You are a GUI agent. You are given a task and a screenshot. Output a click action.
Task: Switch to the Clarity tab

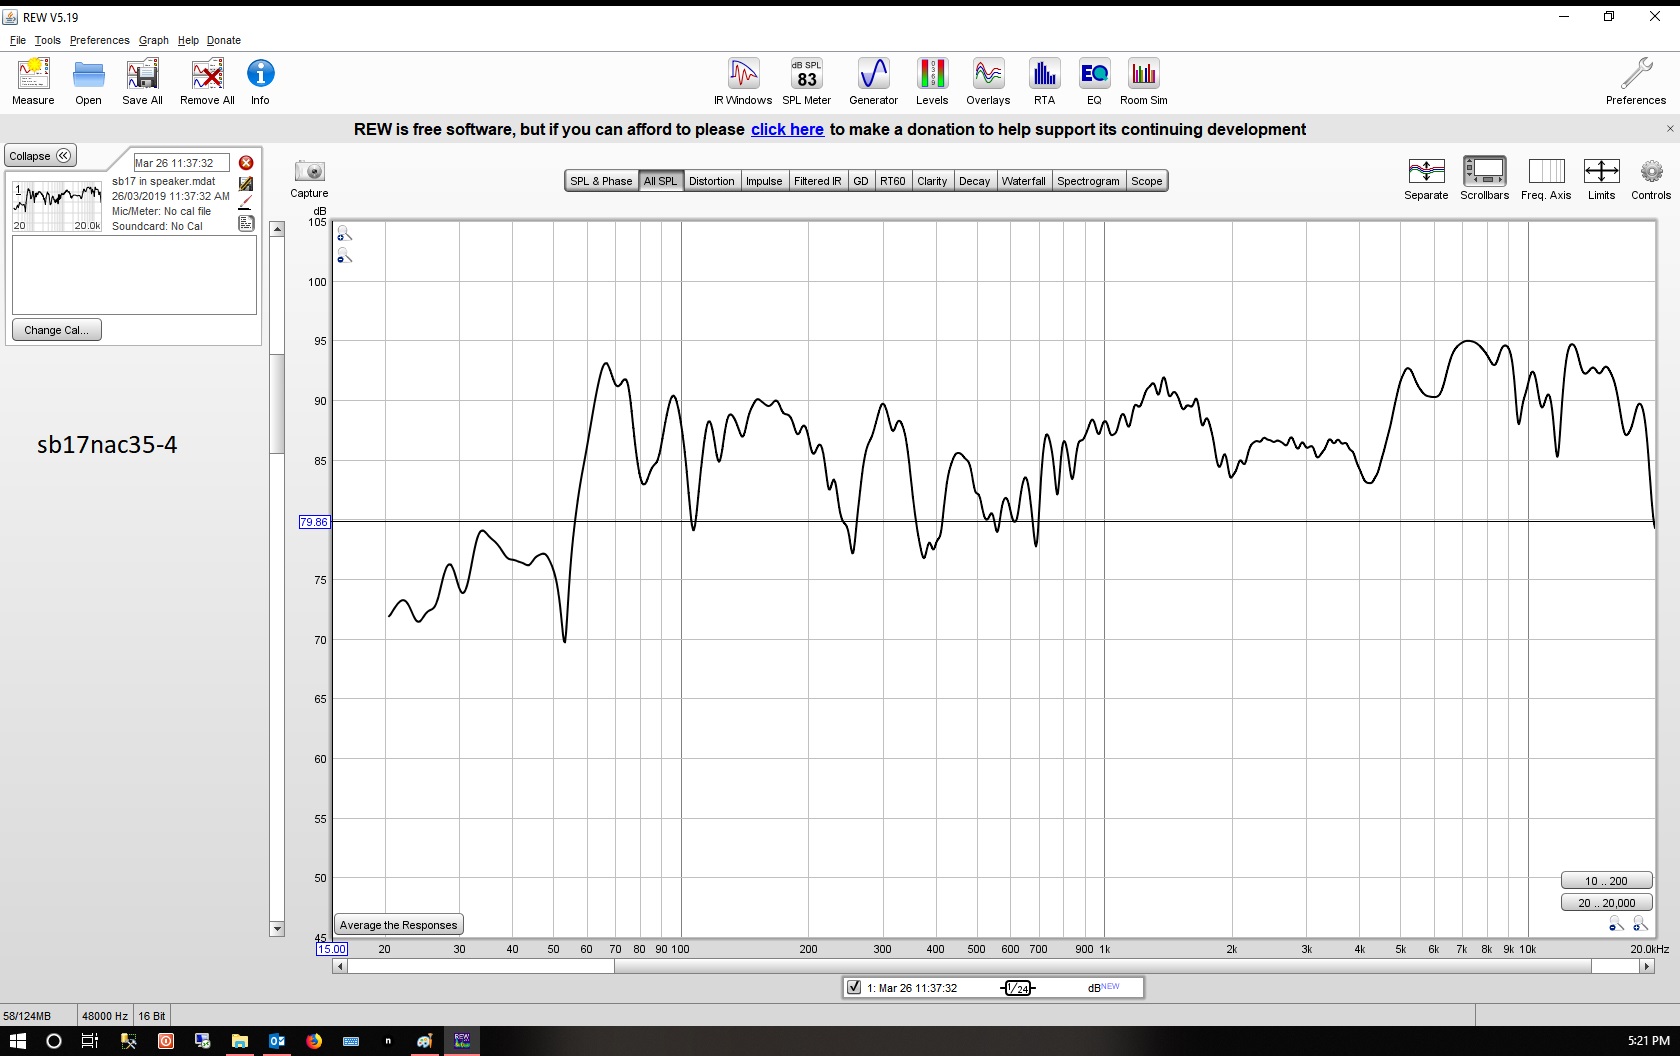[932, 181]
